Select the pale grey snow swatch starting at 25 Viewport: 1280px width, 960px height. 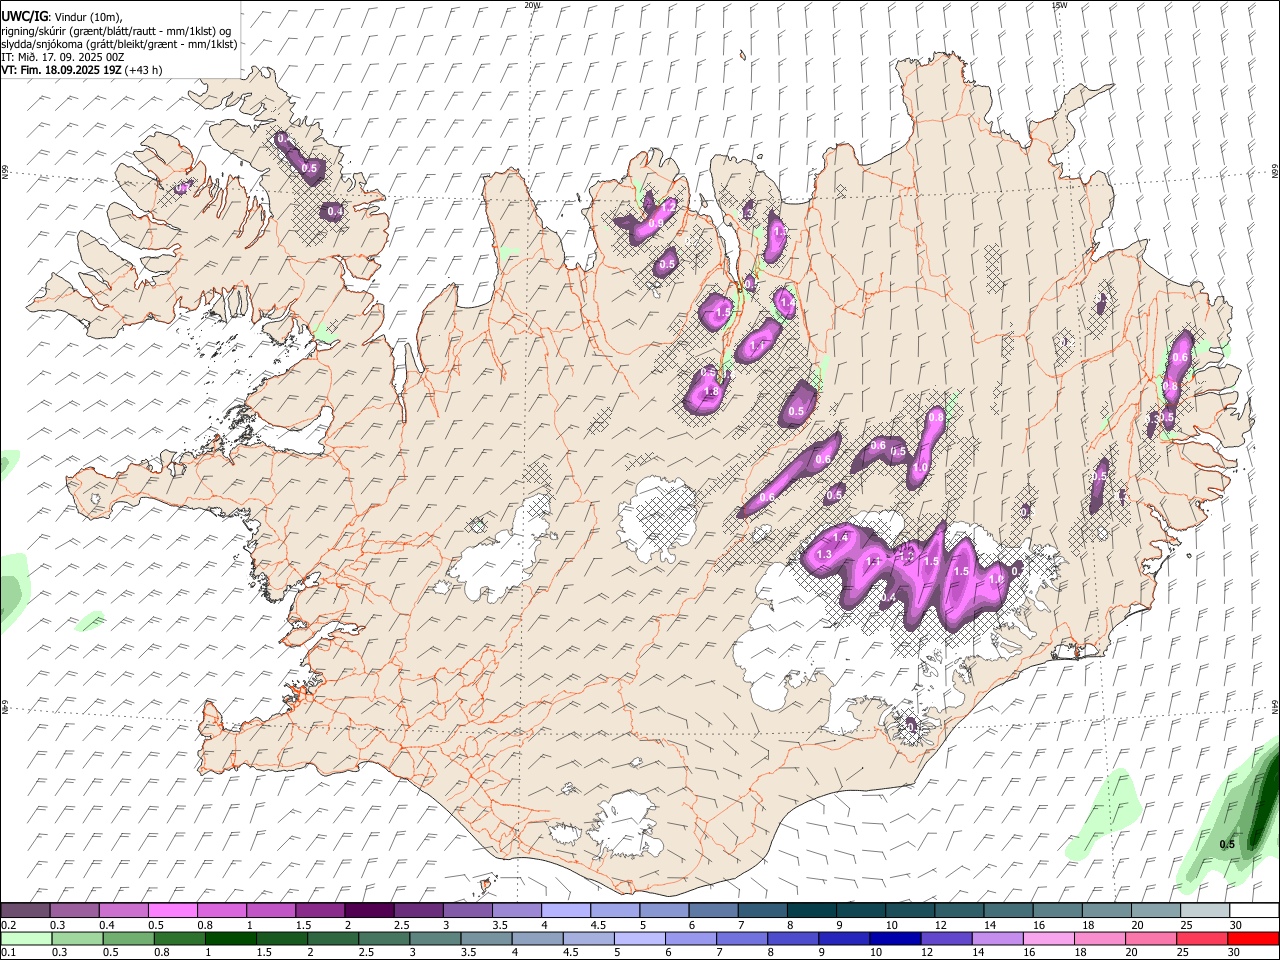pyautogui.click(x=1205, y=911)
